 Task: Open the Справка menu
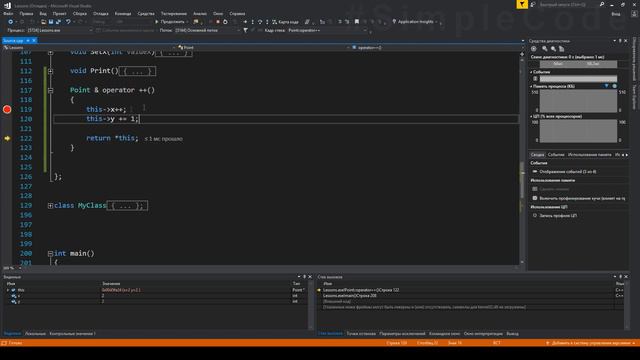237,13
